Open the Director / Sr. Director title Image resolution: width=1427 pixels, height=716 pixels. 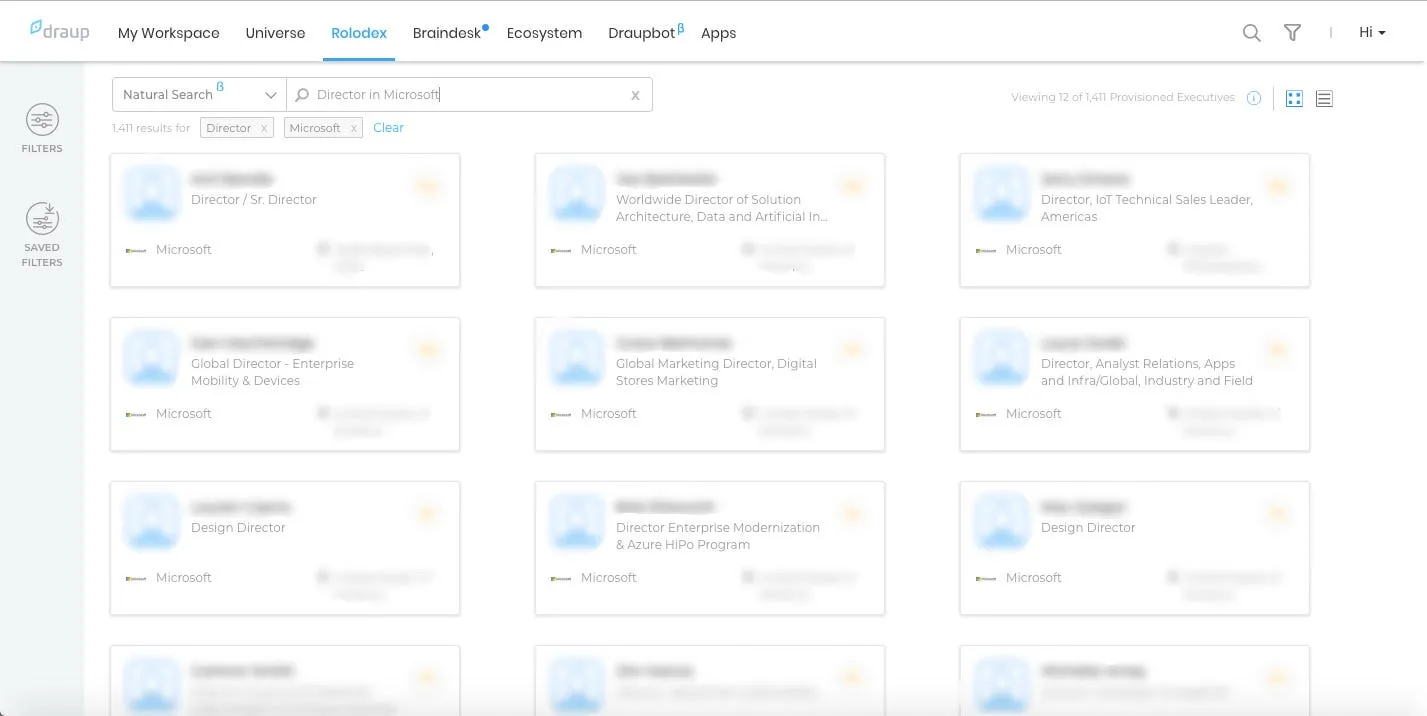pos(254,200)
